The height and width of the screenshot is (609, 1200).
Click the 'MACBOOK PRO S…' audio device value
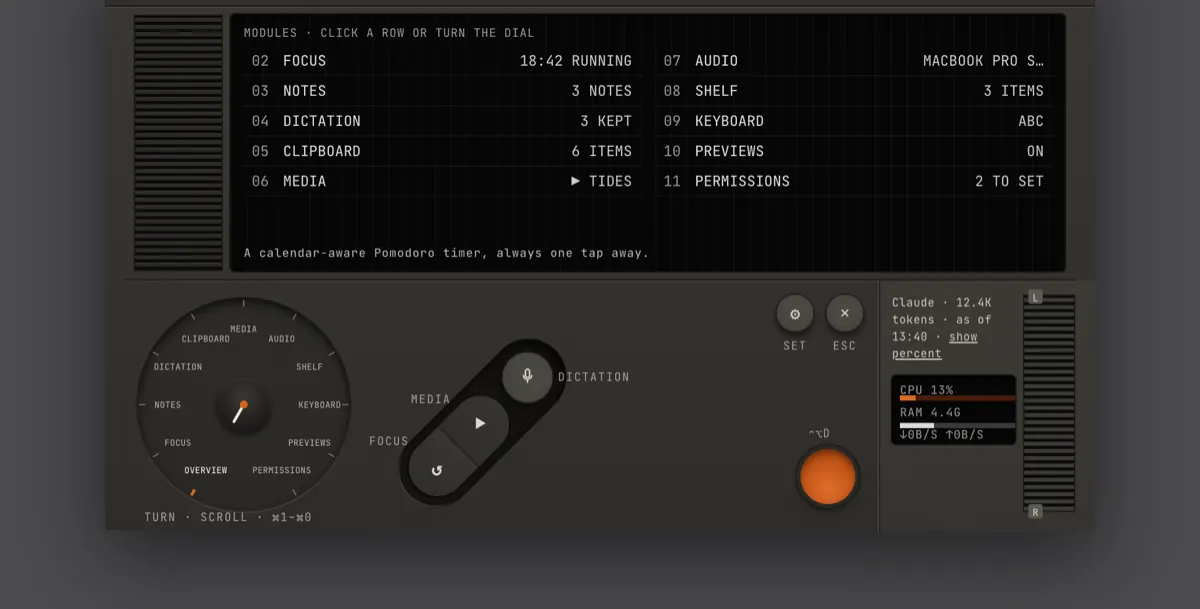click(983, 61)
